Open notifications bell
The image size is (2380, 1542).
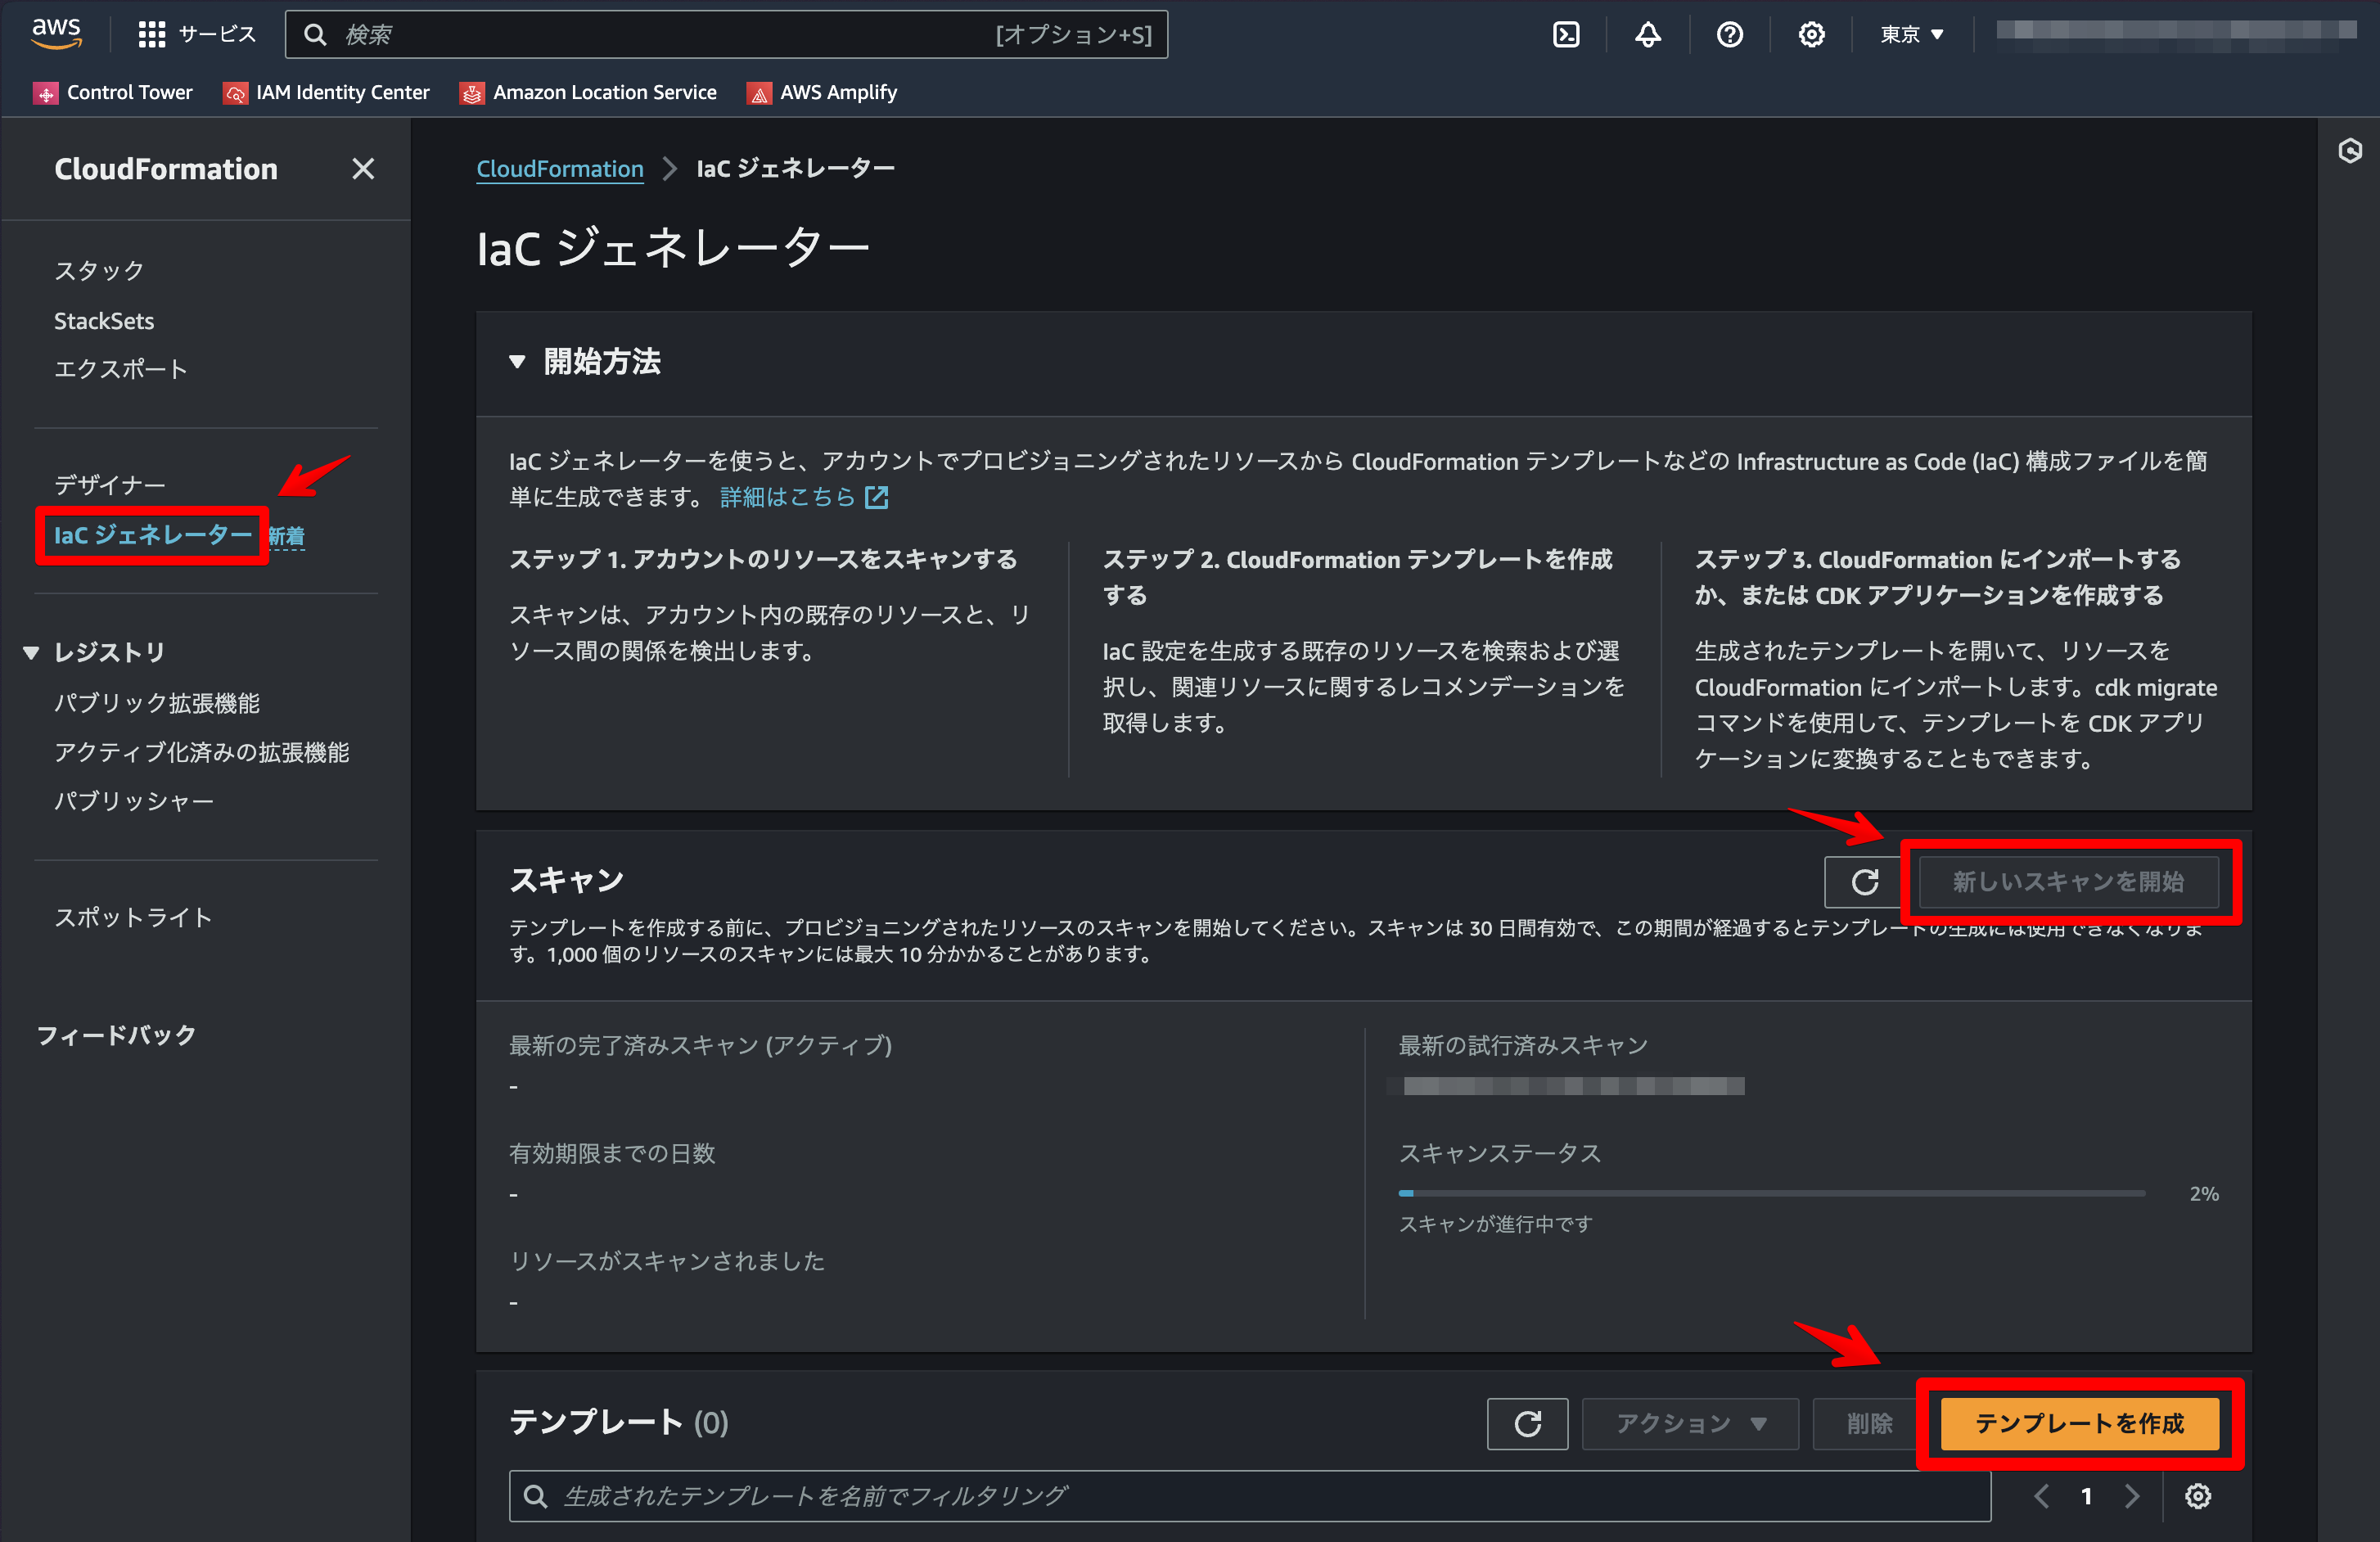click(1647, 35)
